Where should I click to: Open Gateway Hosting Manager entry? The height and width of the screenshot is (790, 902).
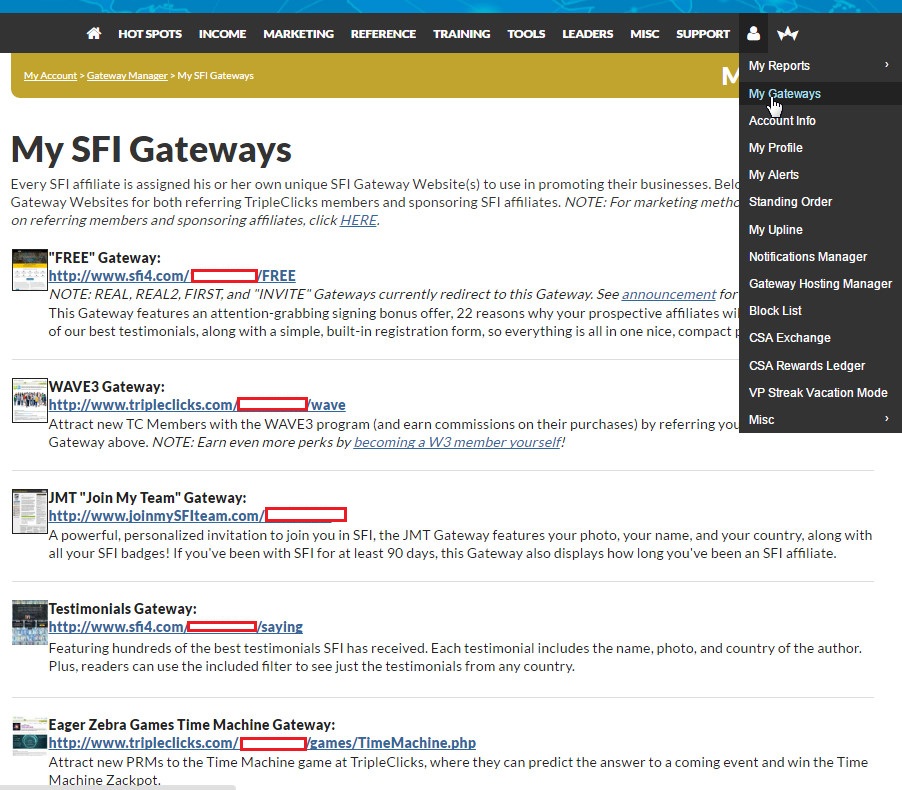(x=820, y=284)
